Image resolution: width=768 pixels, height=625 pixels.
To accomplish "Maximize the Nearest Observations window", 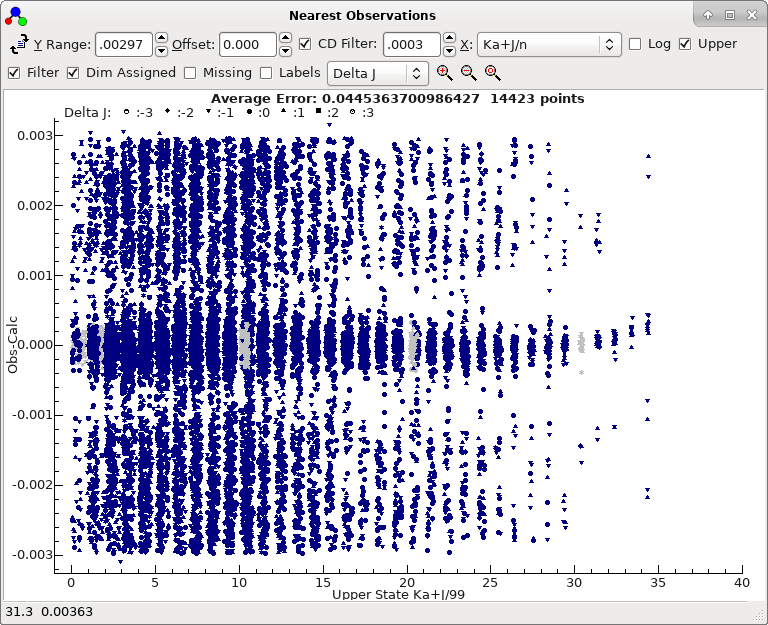I will 730,15.
